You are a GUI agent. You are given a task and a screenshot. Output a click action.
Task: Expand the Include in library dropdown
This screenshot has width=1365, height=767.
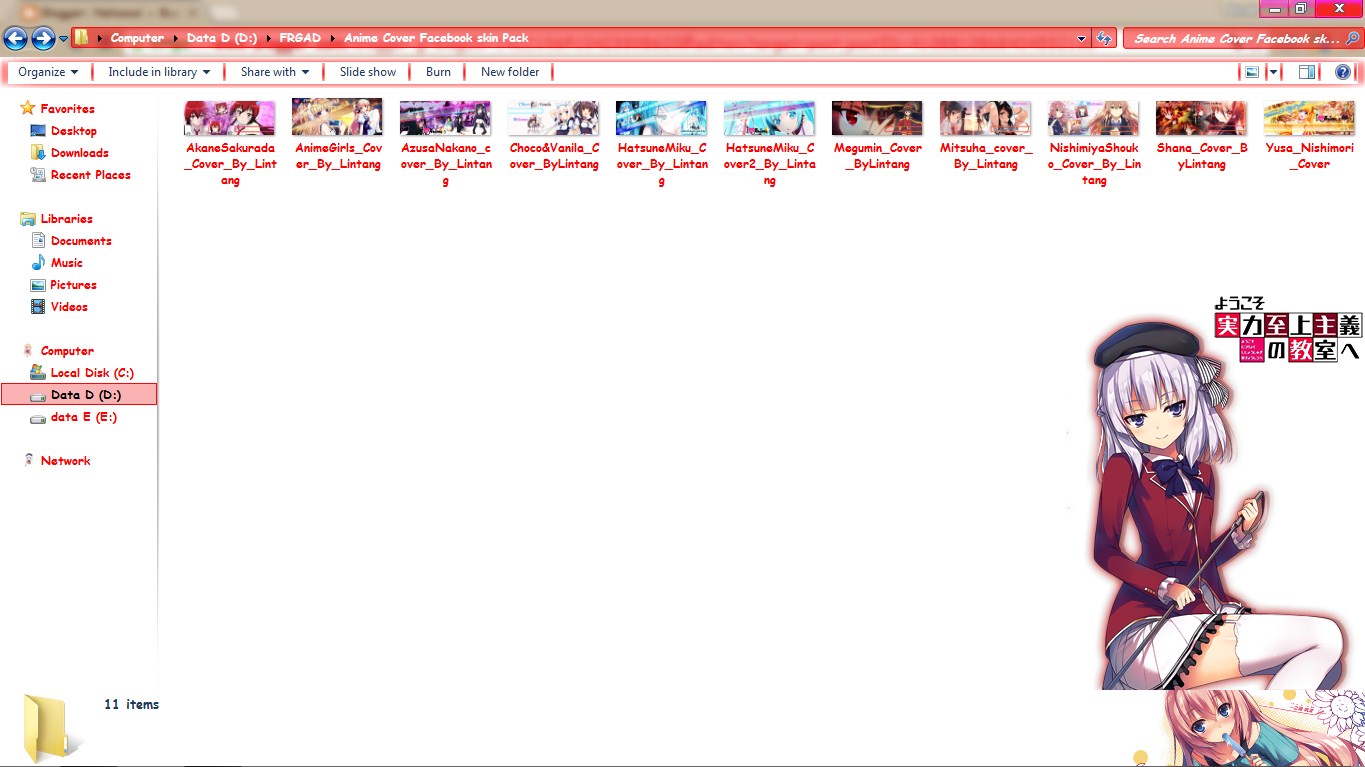pyautogui.click(x=157, y=71)
